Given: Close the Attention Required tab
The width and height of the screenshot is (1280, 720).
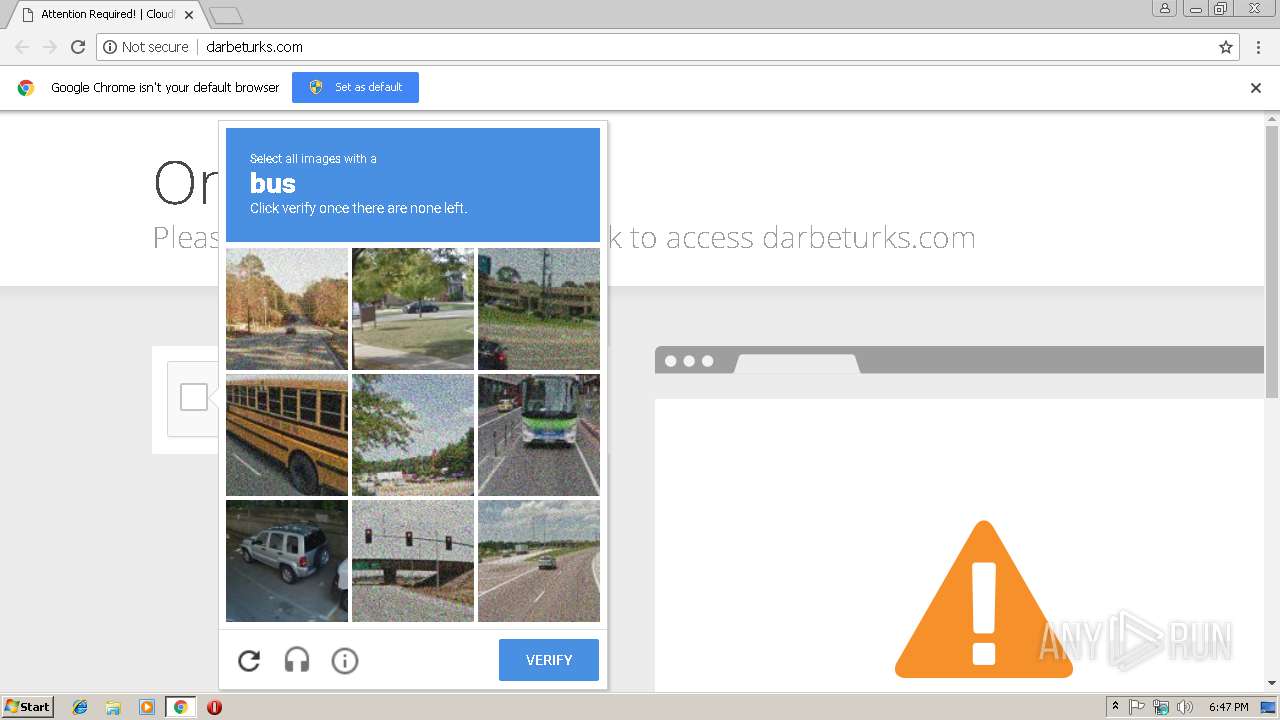Looking at the screenshot, I should 189,15.
